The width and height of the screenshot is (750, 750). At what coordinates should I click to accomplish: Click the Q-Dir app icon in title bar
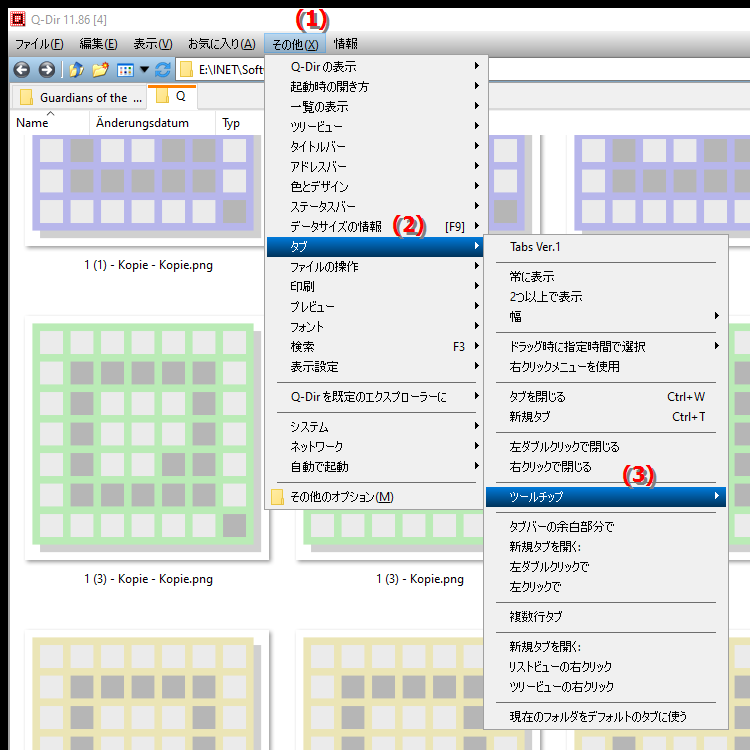tap(18, 20)
